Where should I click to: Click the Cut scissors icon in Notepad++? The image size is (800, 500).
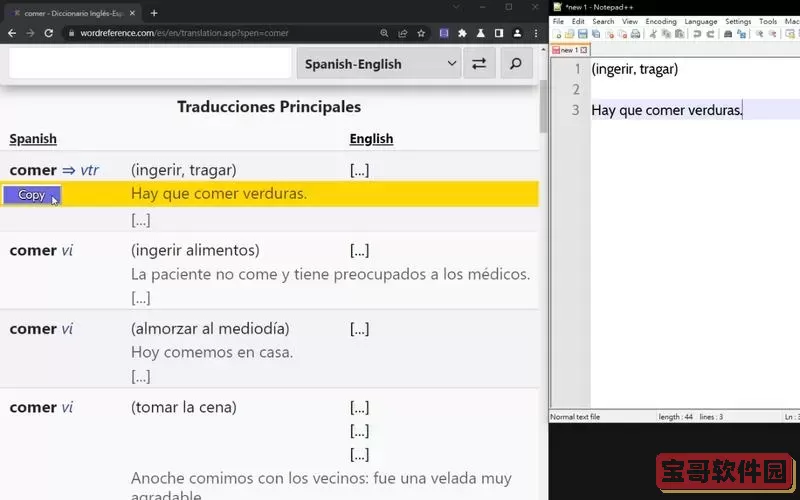pyautogui.click(x=652, y=34)
